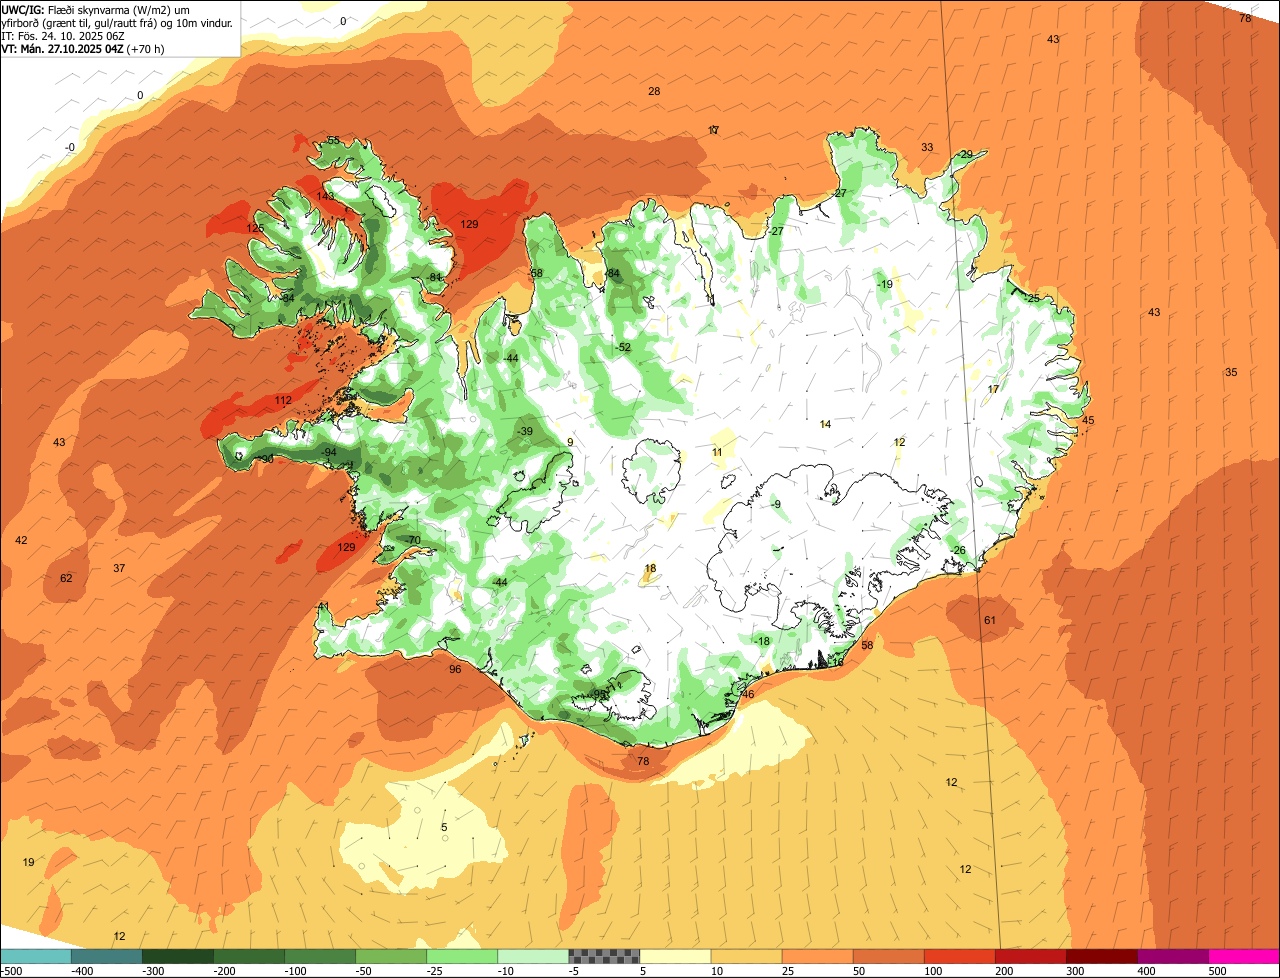
Task: Click the '100' legend scale label
Action: (x=933, y=970)
